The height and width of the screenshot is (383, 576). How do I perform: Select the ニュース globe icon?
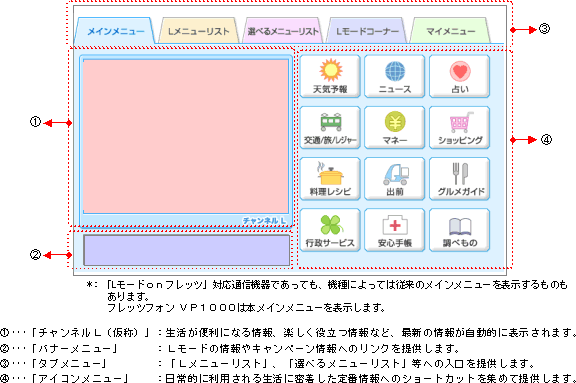[x=395, y=76]
